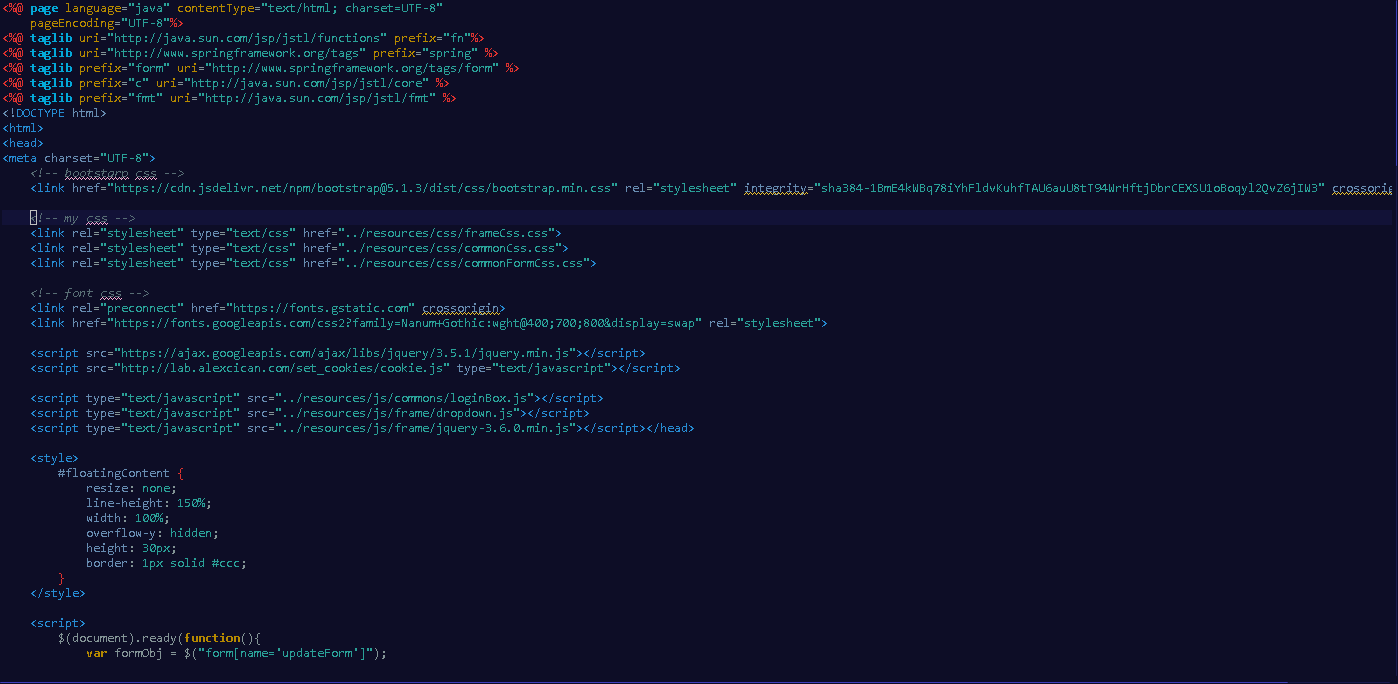Place cursor on pageEncoding="UTF-8" line
Viewport: 1398px width, 684px height.
click(x=106, y=23)
